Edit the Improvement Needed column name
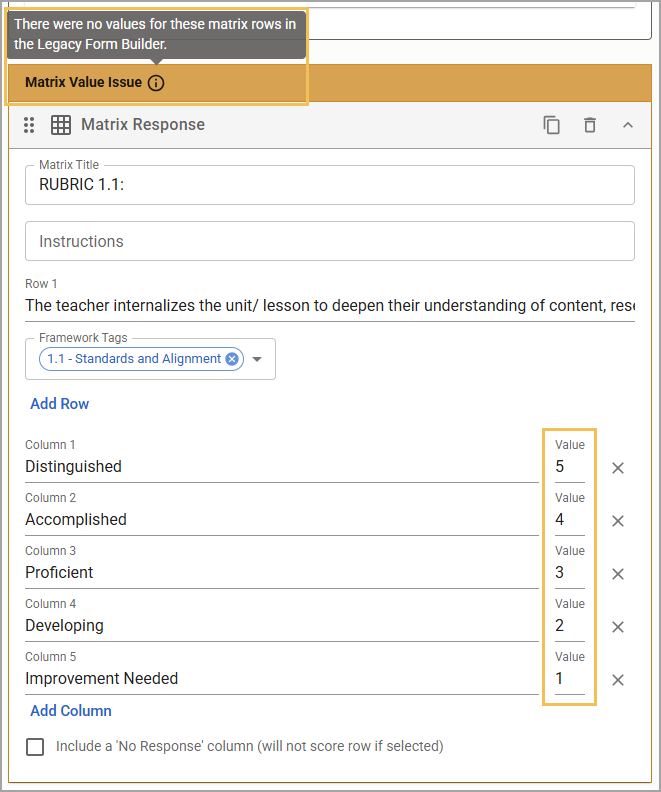 pyautogui.click(x=282, y=678)
